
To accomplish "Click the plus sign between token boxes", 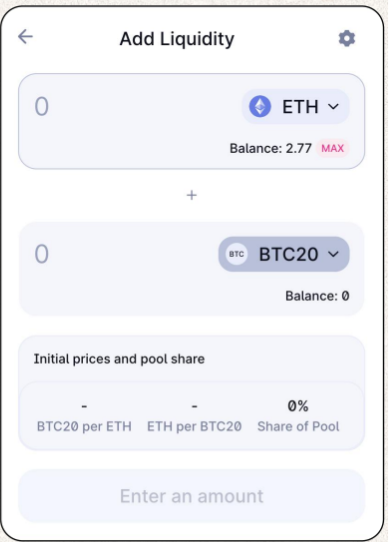I will coord(192,195).
